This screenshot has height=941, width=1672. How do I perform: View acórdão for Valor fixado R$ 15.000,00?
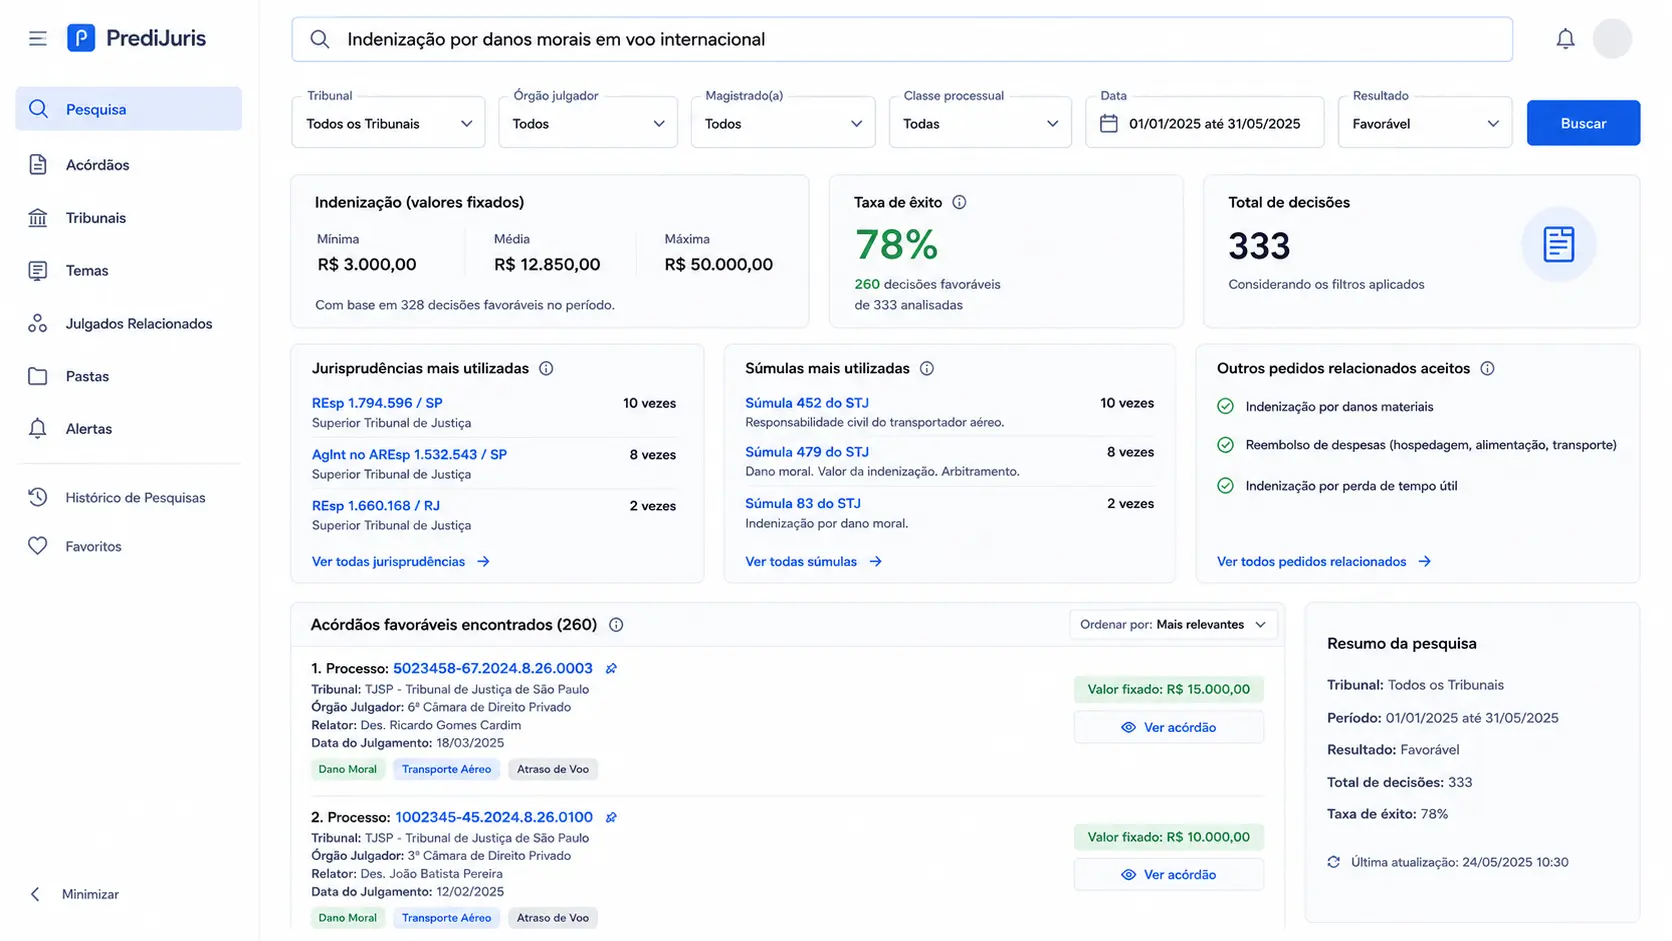[x=1169, y=728]
